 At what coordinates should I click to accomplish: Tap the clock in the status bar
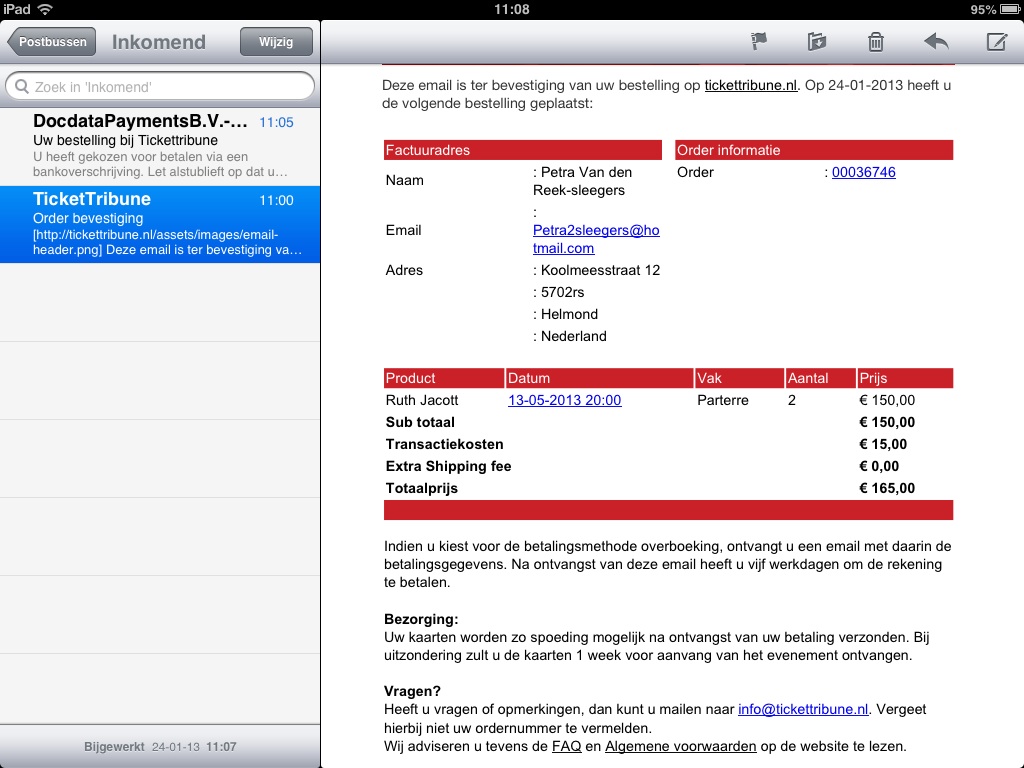[x=511, y=9]
